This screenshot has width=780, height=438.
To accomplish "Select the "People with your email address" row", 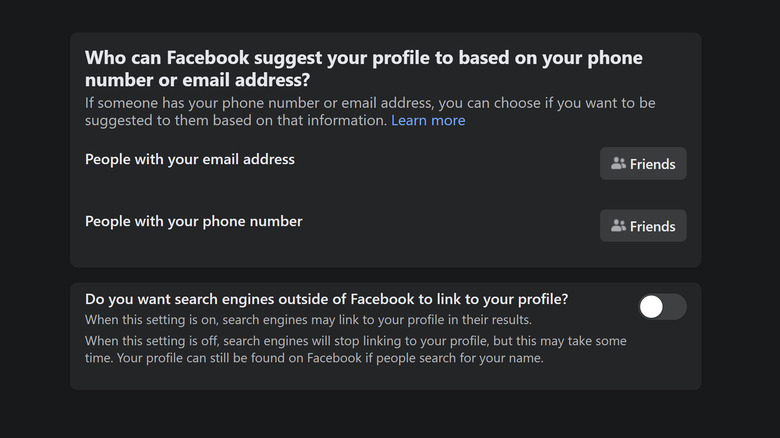I will tap(190, 159).
